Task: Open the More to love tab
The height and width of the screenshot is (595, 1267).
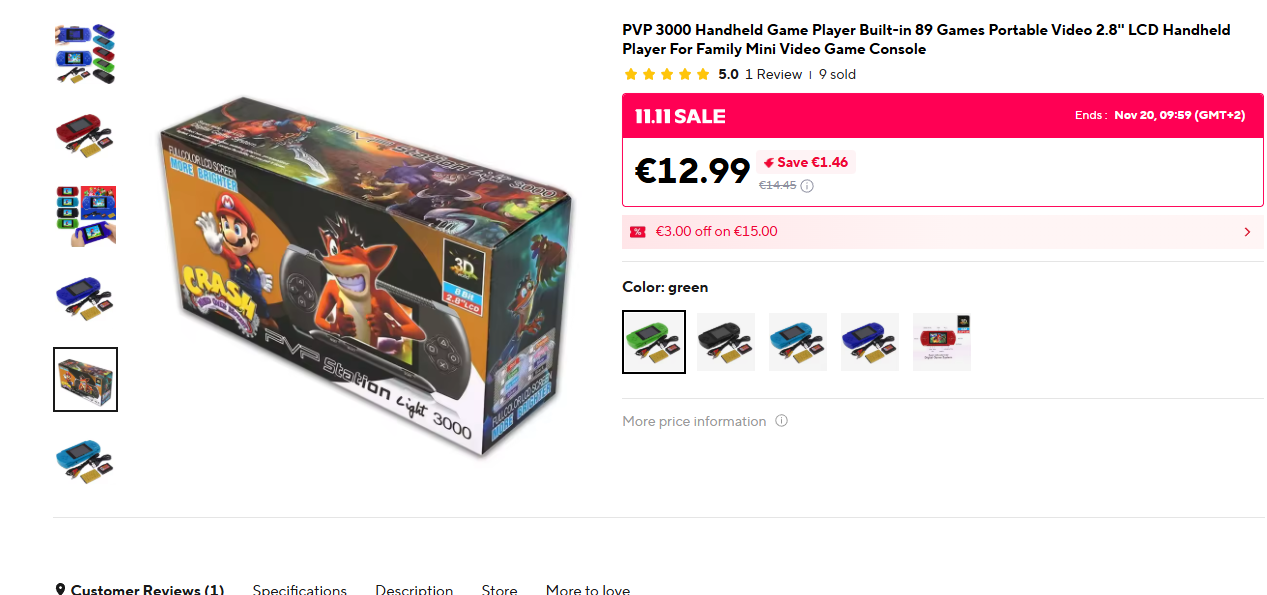Action: click(588, 590)
